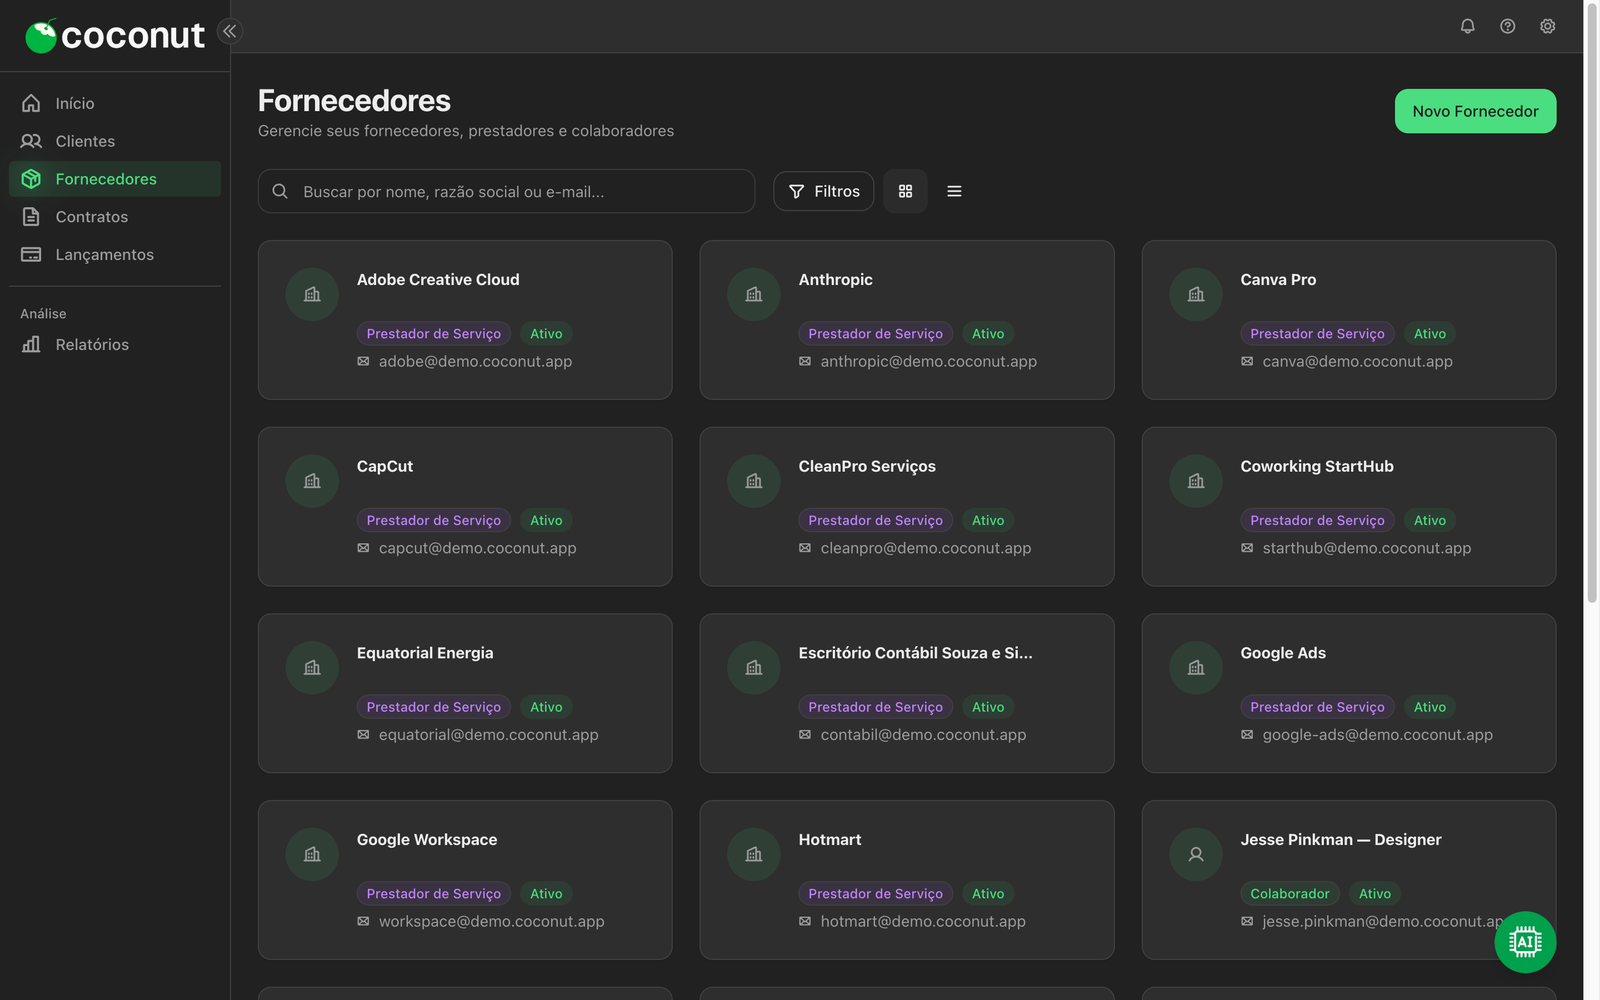Select Fornecedores in sidebar
Screen dimensions: 1600x1000
coord(115,179)
